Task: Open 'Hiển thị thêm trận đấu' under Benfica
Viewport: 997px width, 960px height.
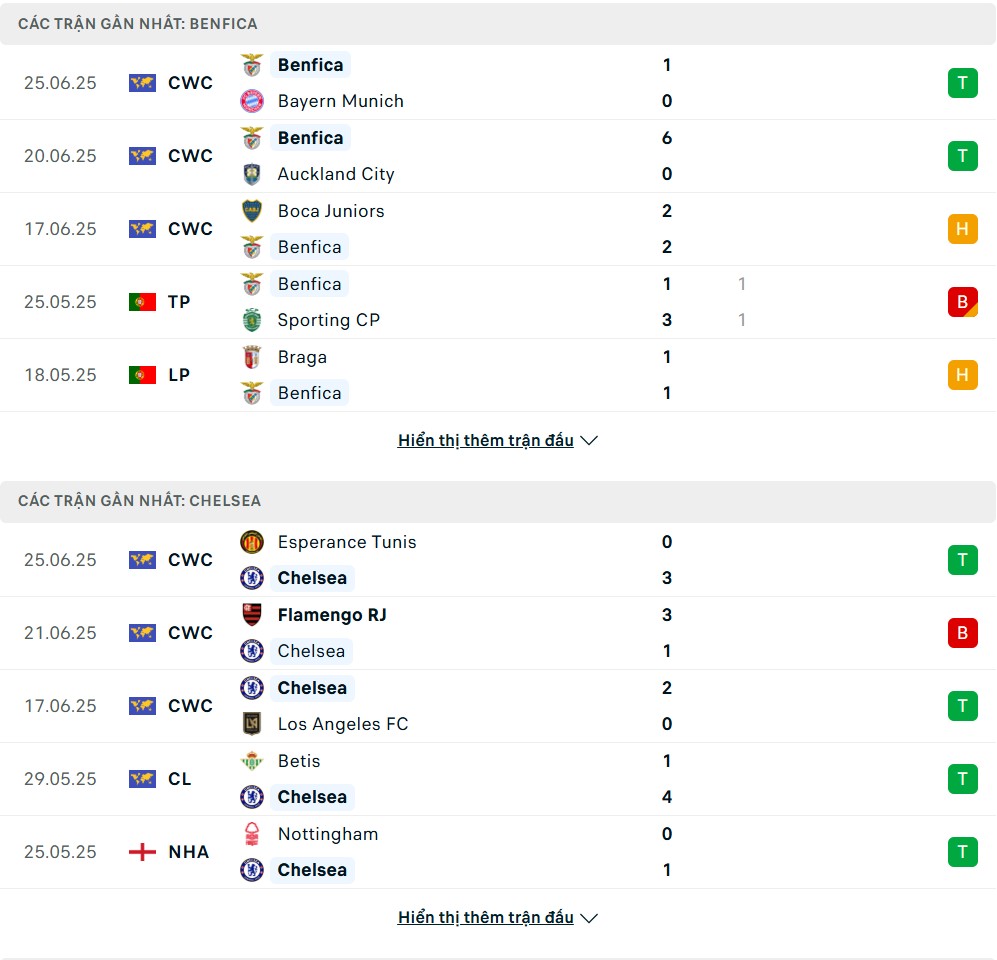Action: [x=486, y=441]
